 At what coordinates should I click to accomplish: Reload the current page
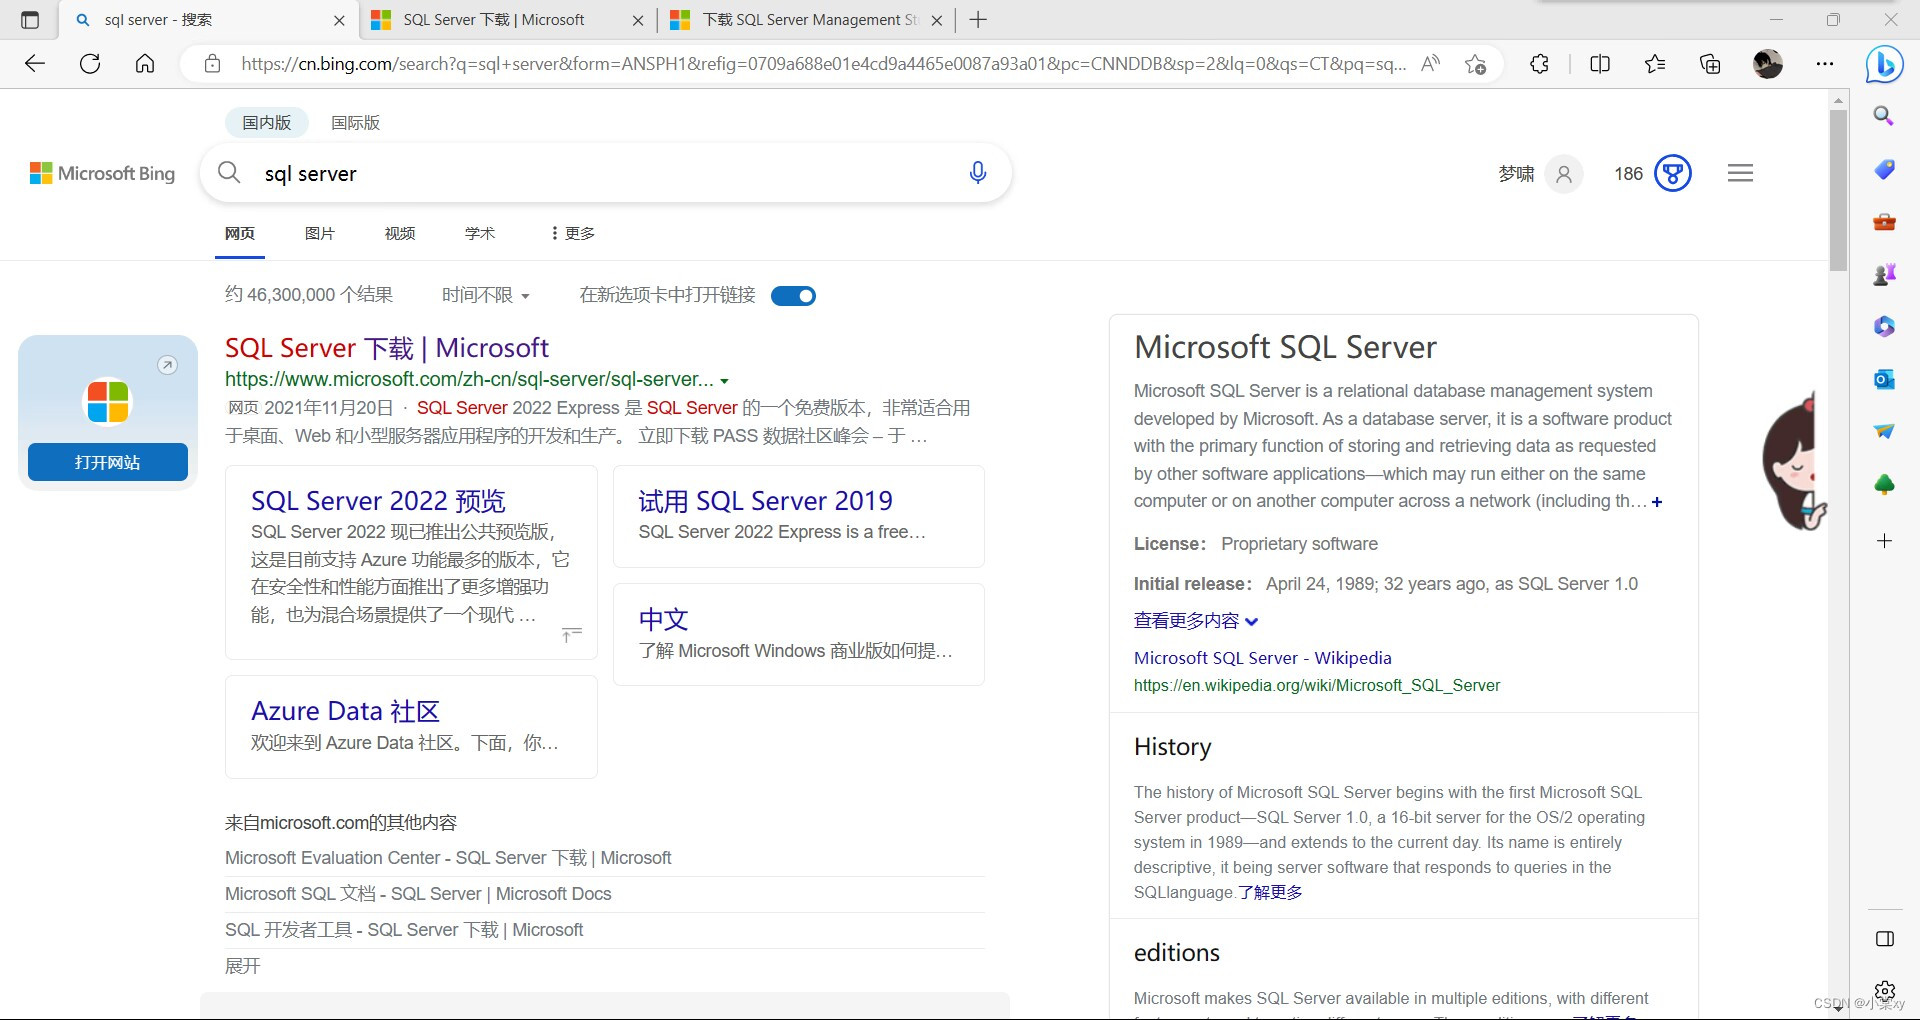tap(90, 64)
